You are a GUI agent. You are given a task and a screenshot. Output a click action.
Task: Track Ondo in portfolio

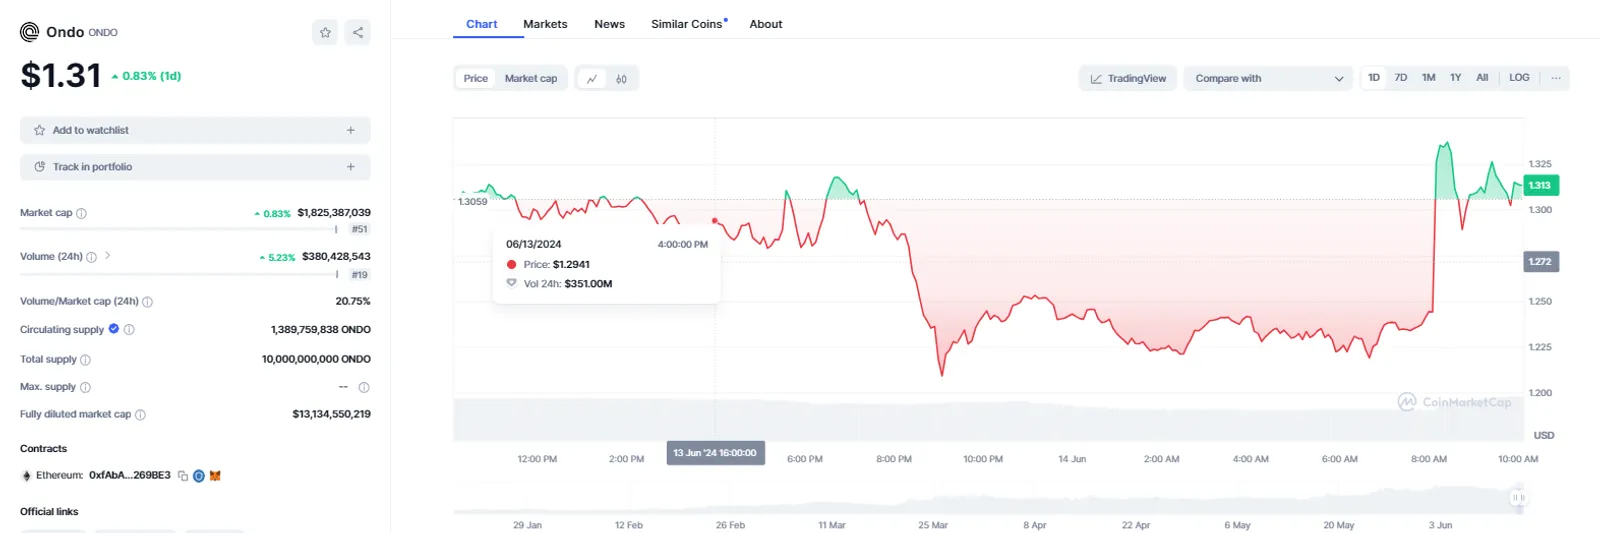point(195,167)
